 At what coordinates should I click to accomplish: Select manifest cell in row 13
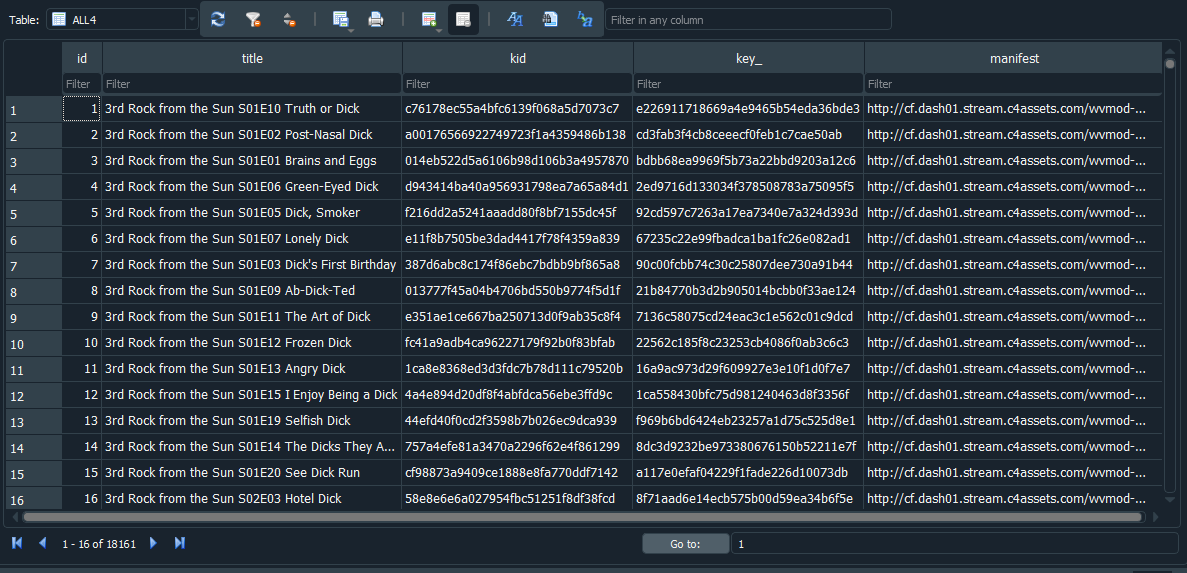pos(1013,420)
